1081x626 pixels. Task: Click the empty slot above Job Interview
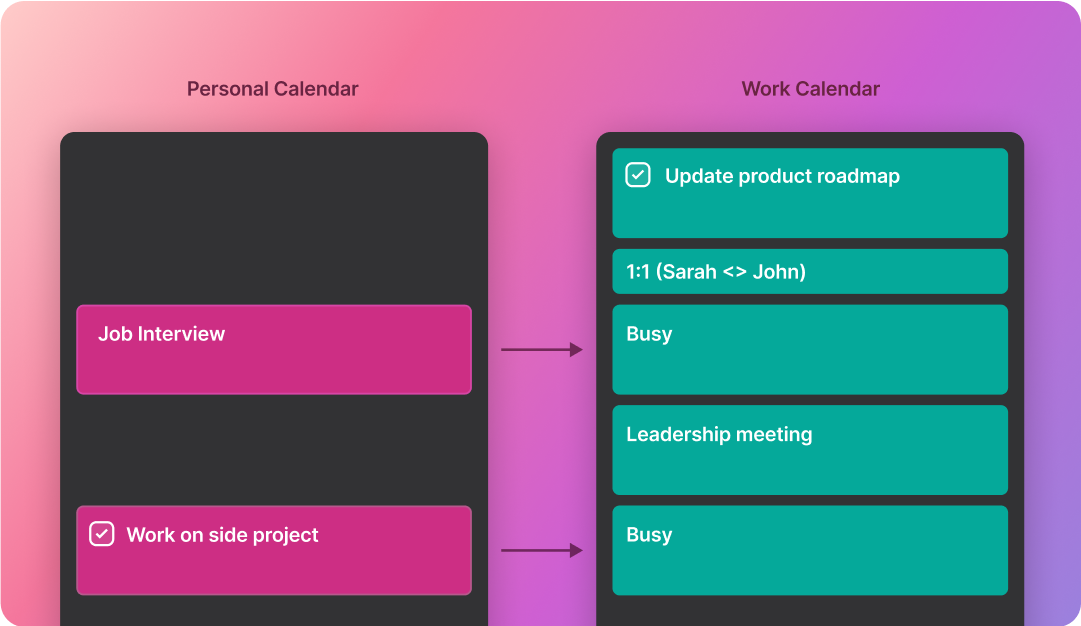click(x=274, y=219)
